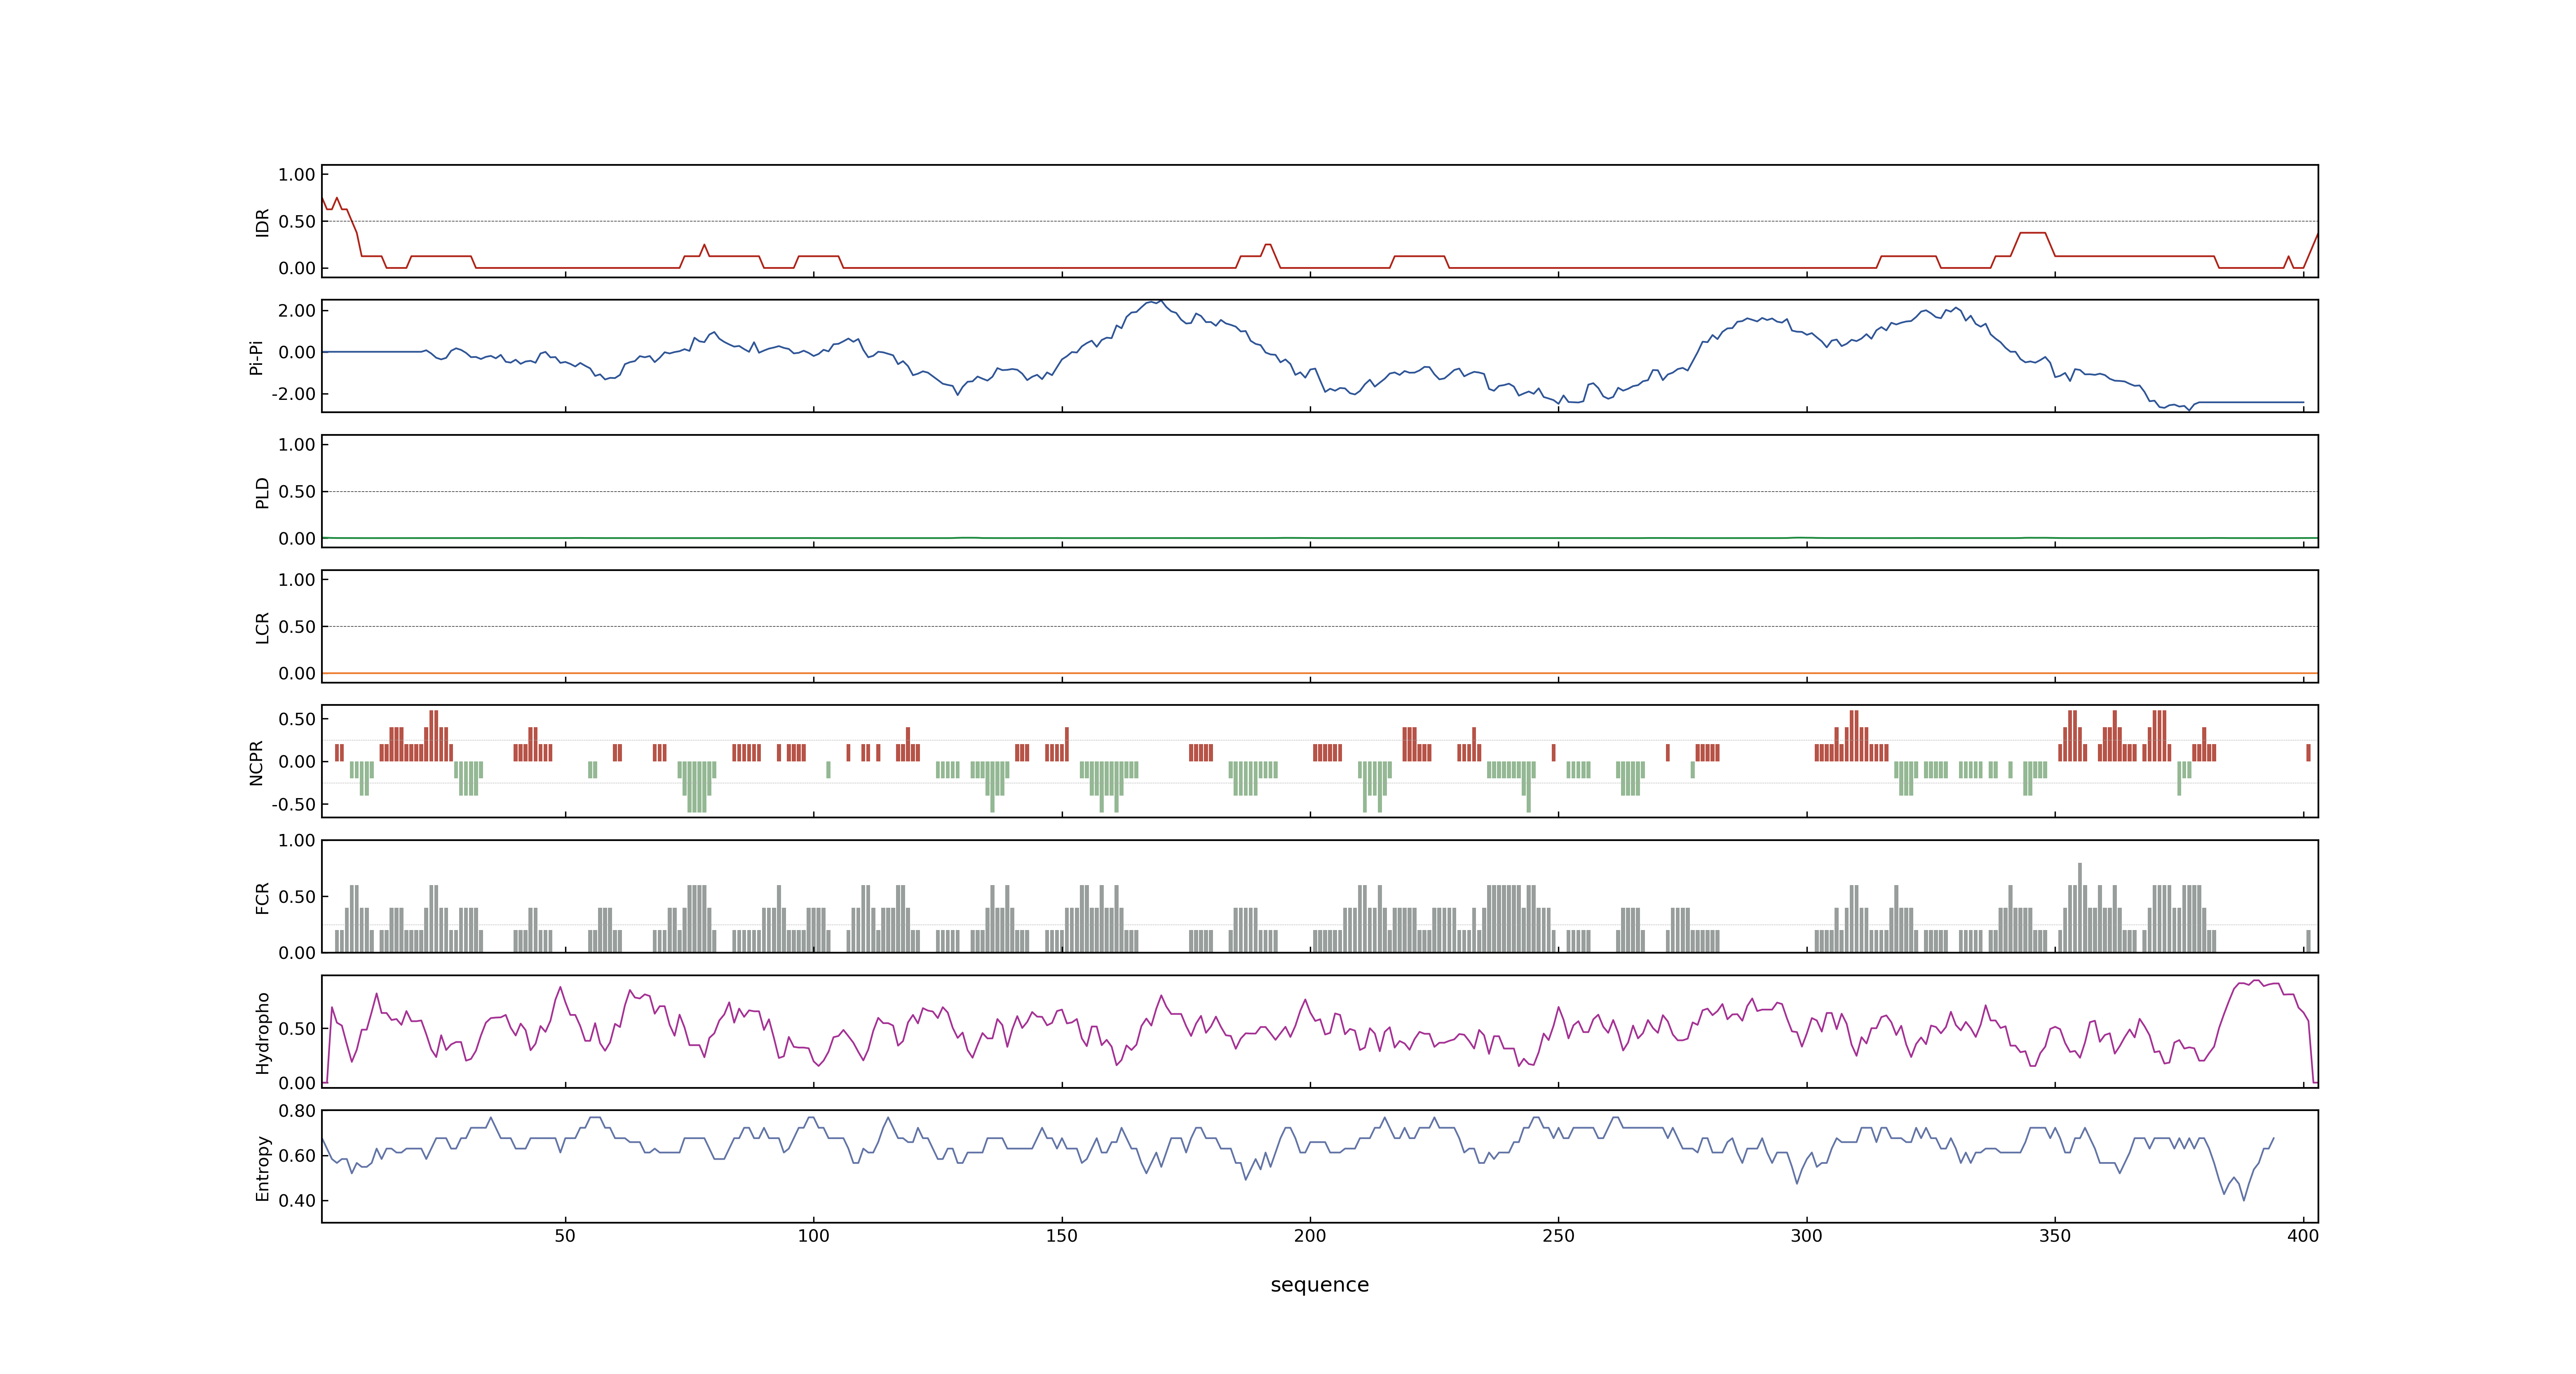
Task: Click the 2.00 tick on Pi-Pi axis
Action: point(297,311)
